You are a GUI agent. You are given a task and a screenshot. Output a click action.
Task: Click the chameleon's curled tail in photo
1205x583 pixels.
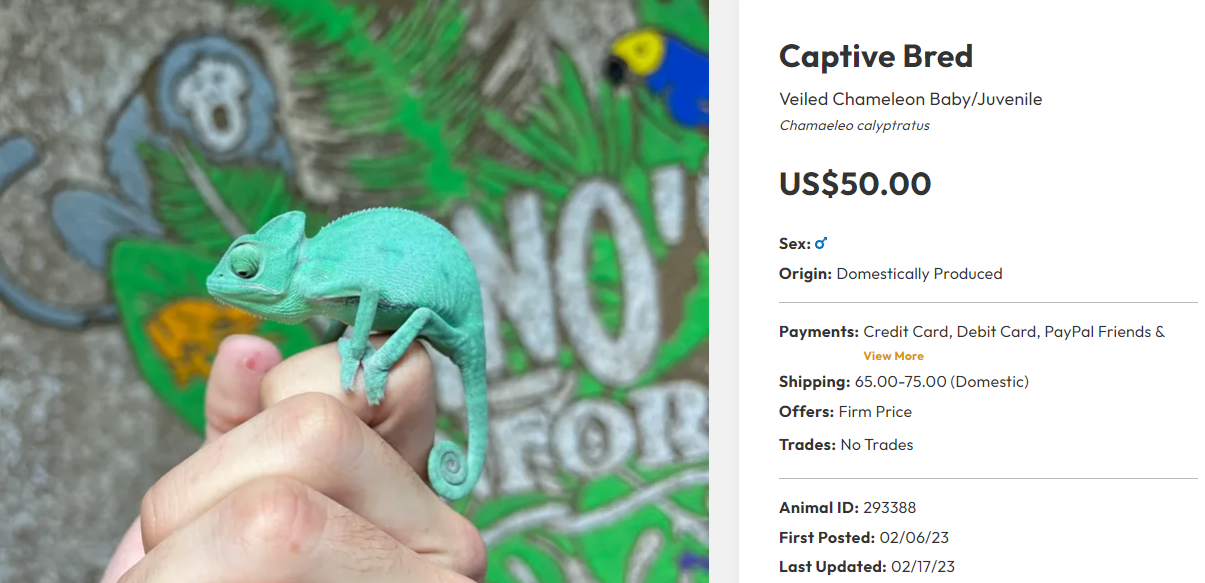pyautogui.click(x=453, y=468)
